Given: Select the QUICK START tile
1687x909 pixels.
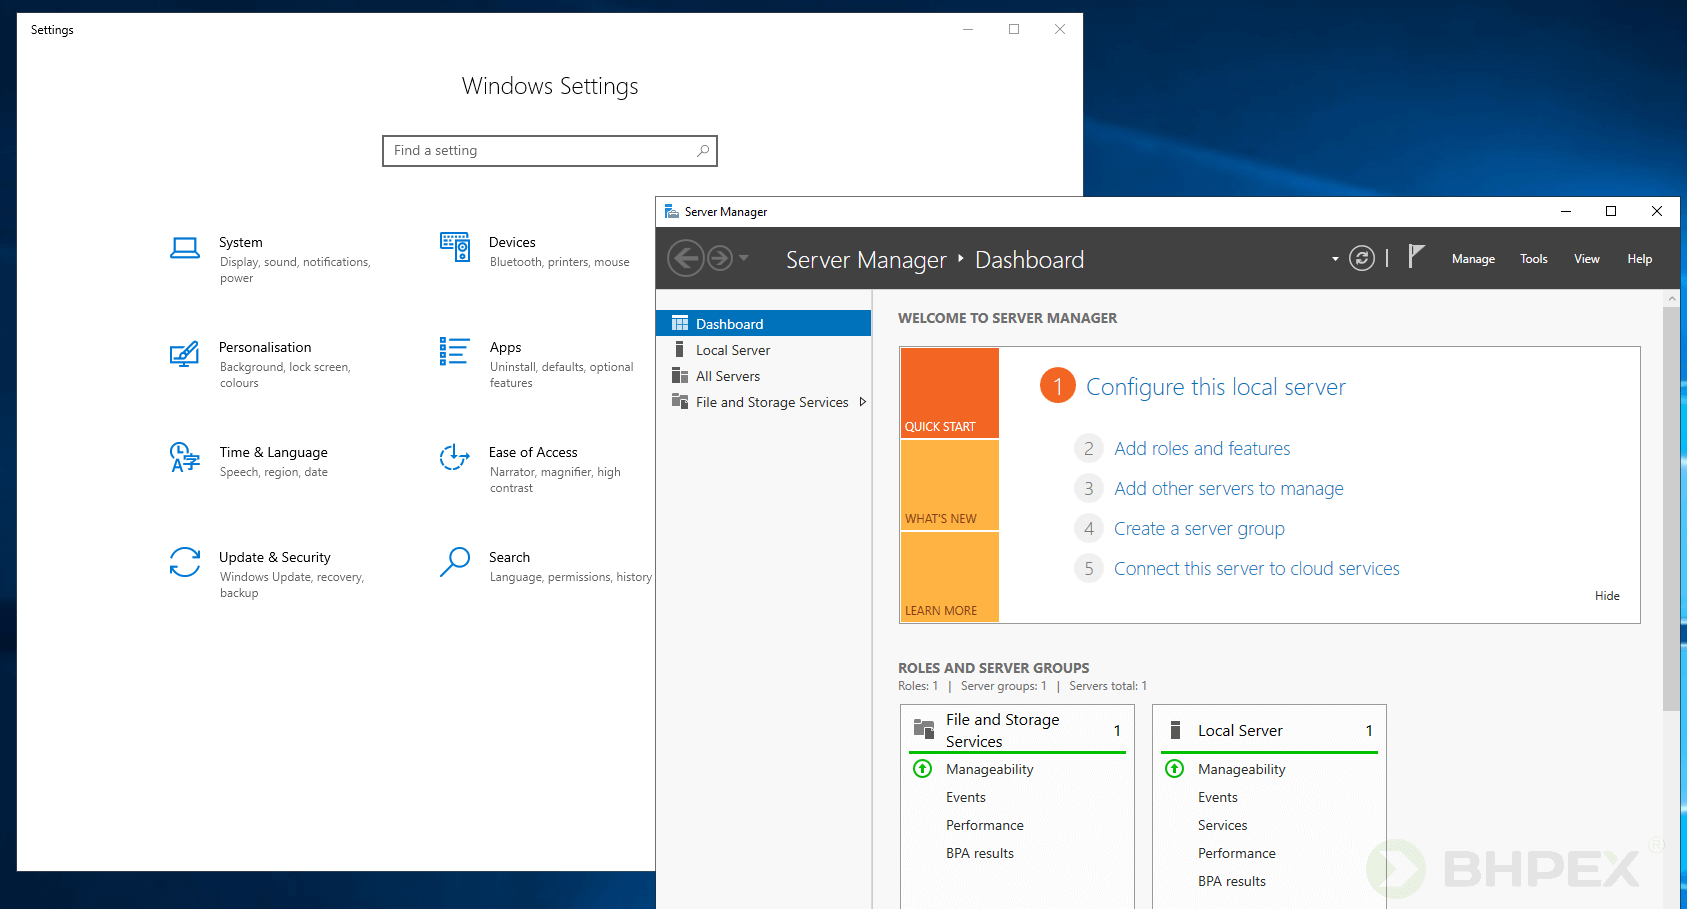Looking at the screenshot, I should (950, 393).
